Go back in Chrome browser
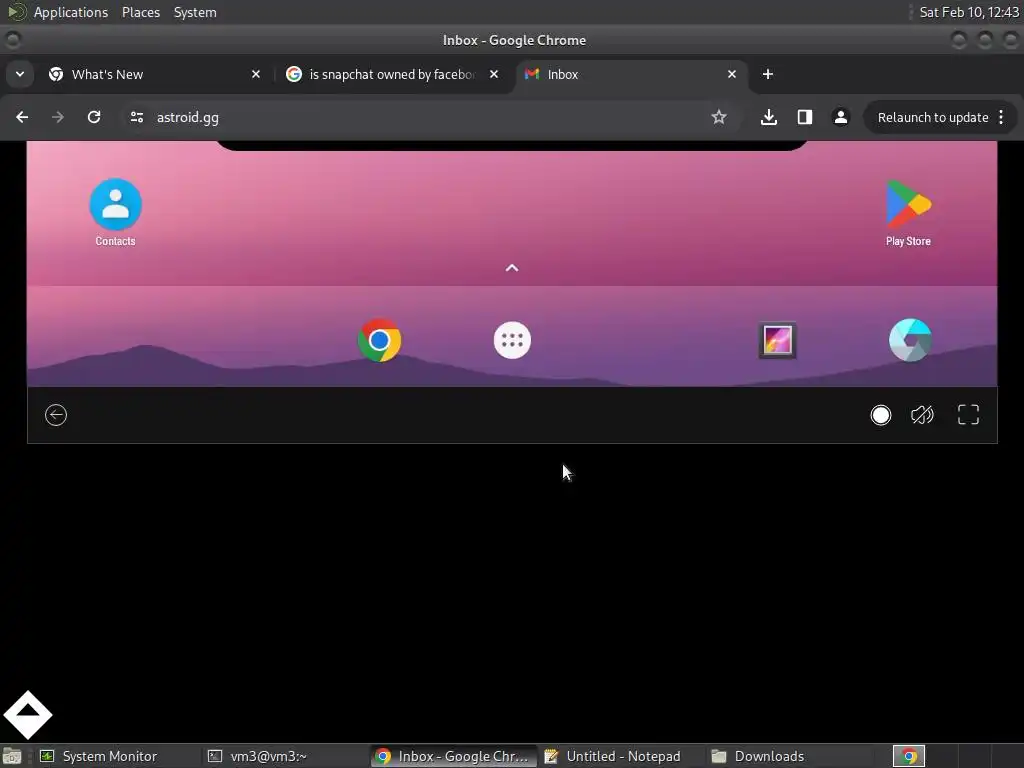This screenshot has width=1024, height=768. point(22,118)
